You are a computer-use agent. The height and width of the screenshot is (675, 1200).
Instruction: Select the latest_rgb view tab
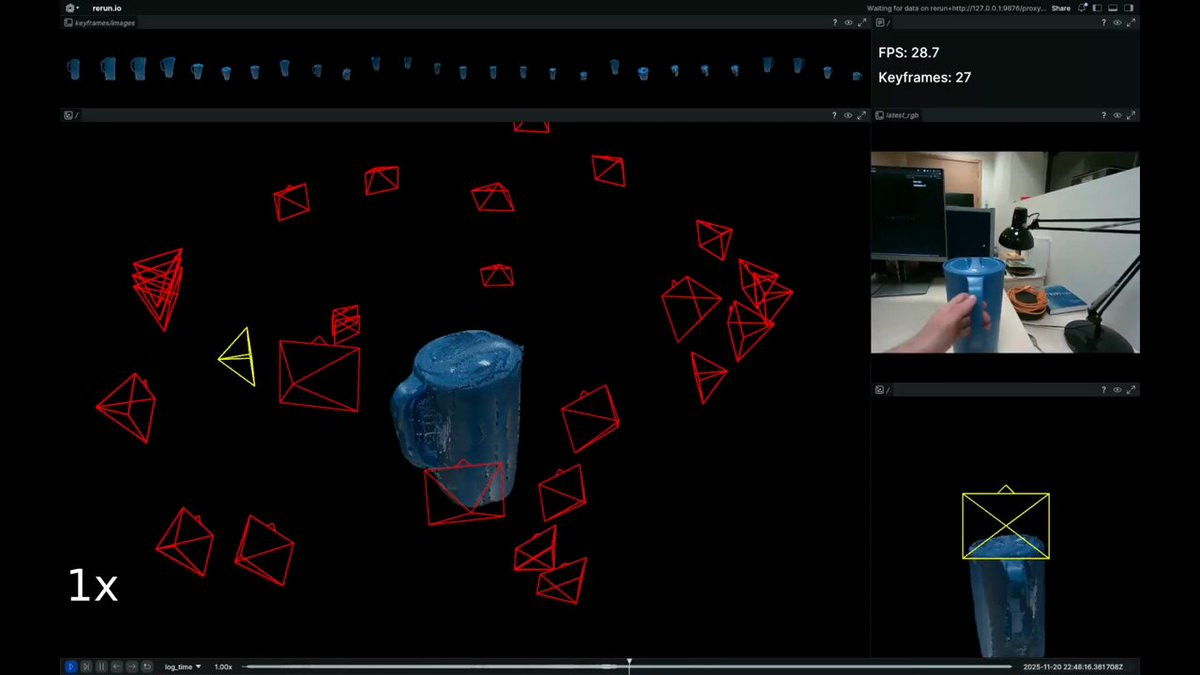pyautogui.click(x=897, y=115)
